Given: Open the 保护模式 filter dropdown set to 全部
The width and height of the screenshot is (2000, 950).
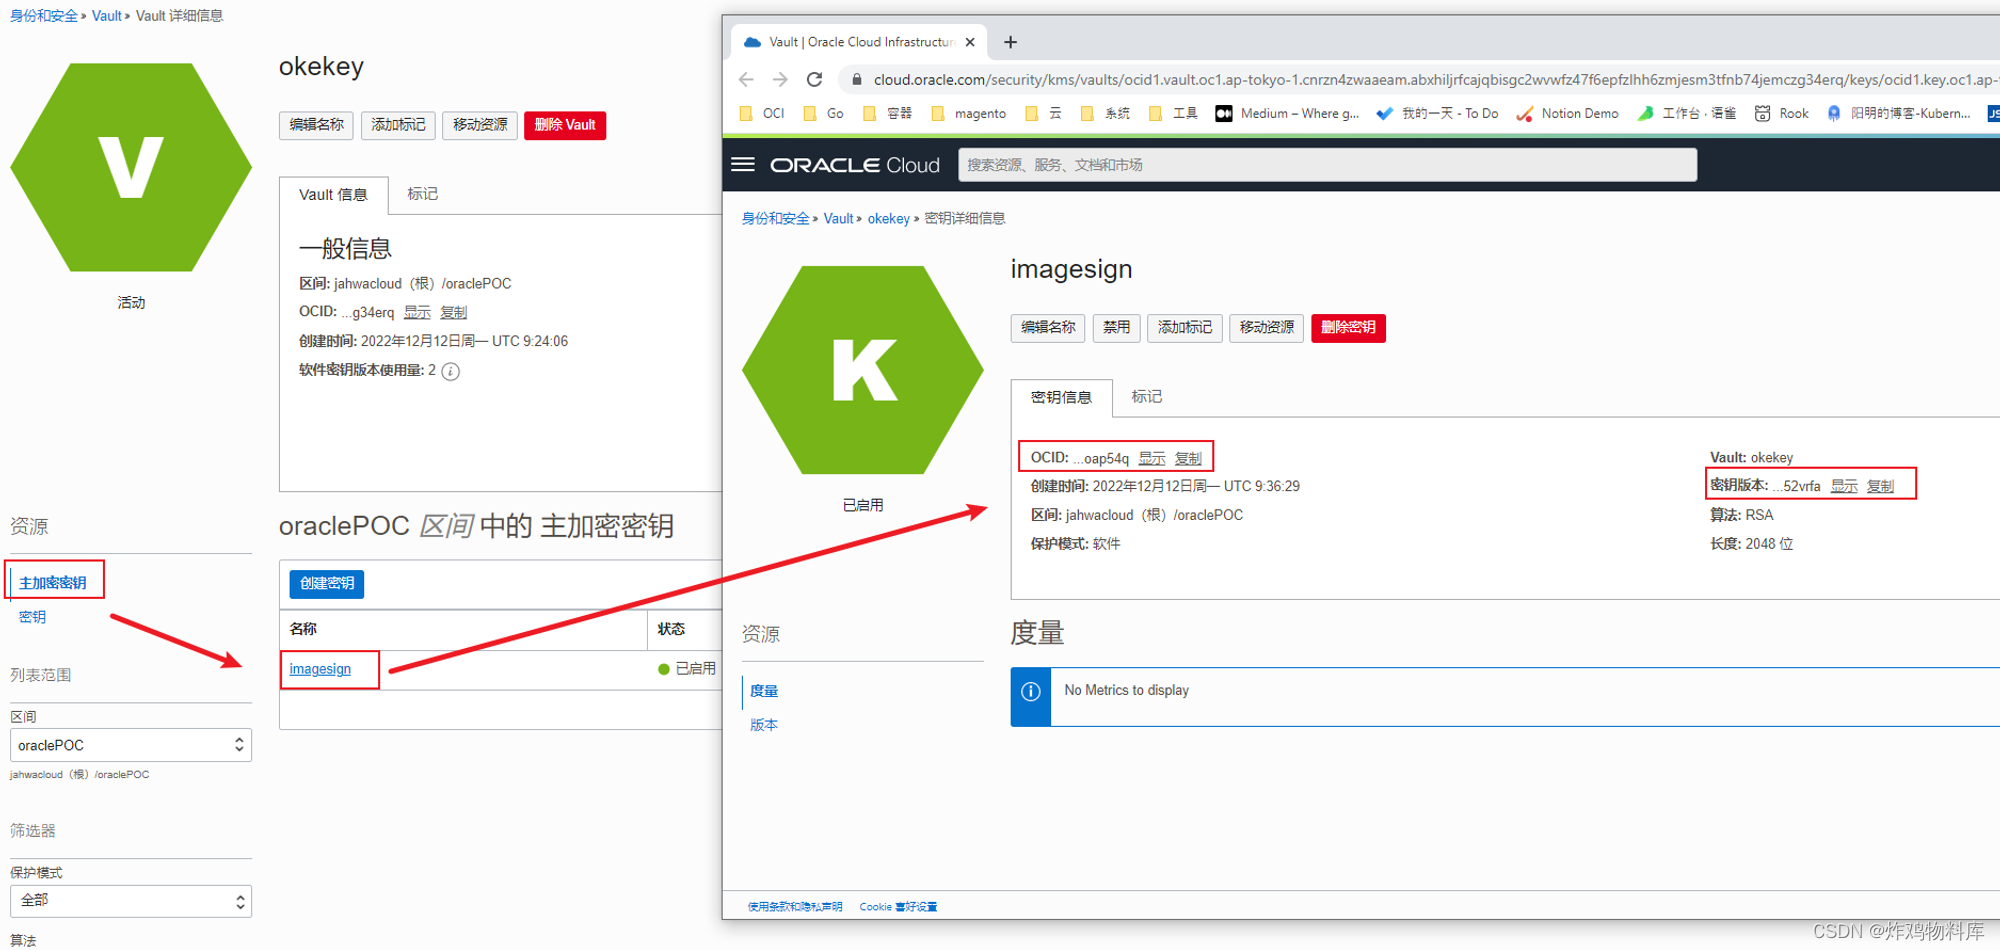Looking at the screenshot, I should tap(130, 900).
